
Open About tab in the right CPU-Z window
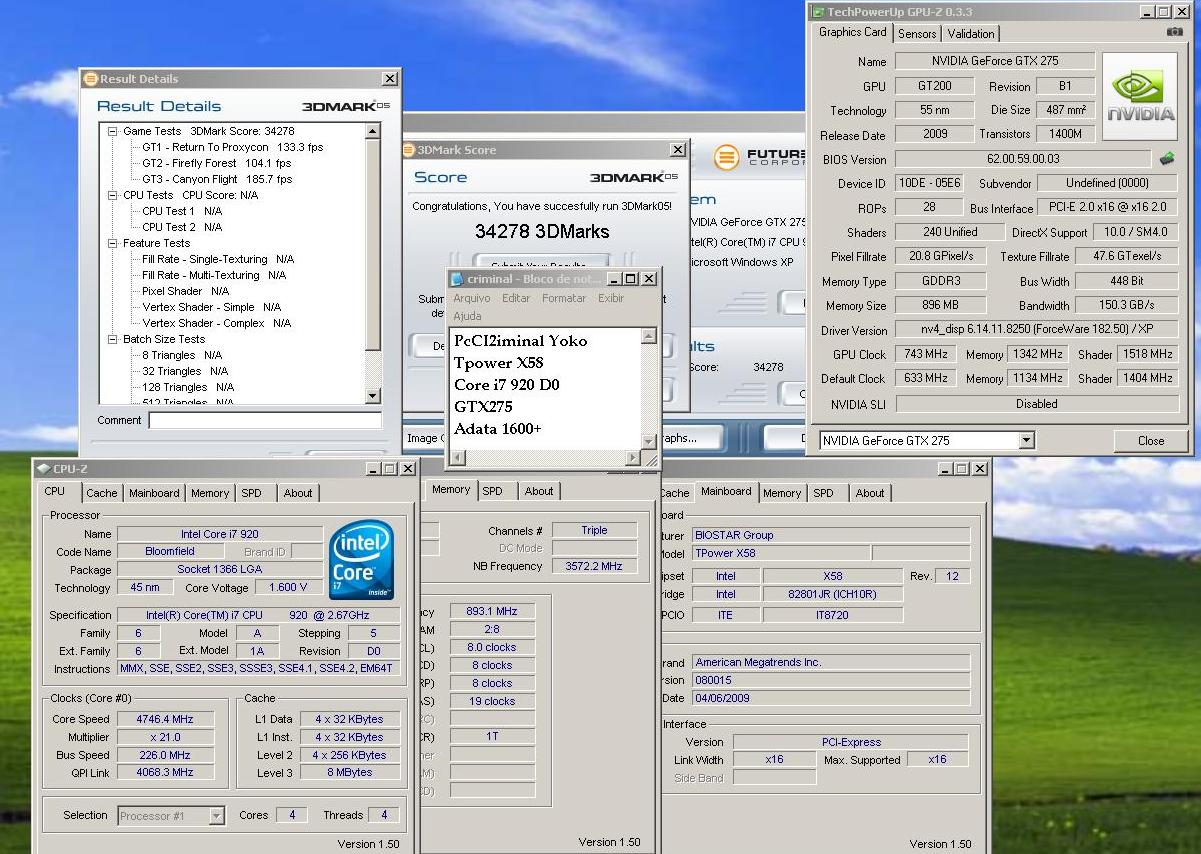870,493
